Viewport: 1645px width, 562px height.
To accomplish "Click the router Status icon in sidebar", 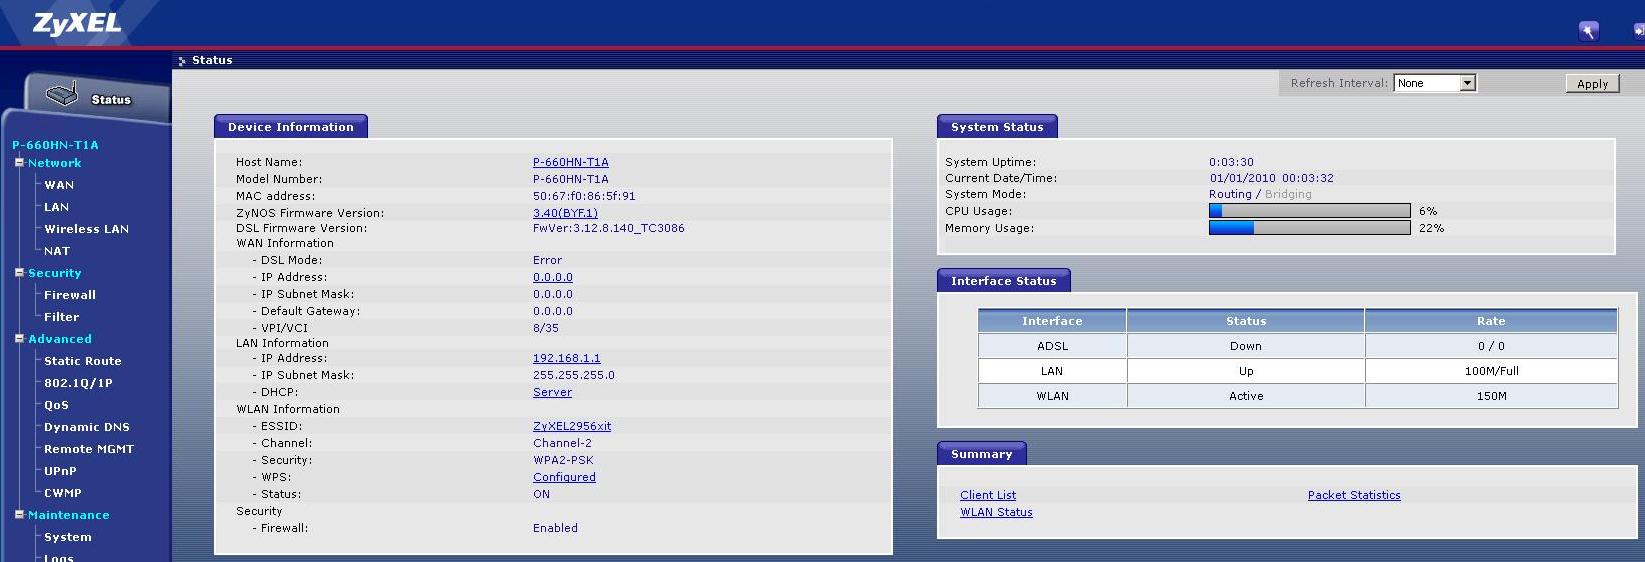I will coord(62,95).
